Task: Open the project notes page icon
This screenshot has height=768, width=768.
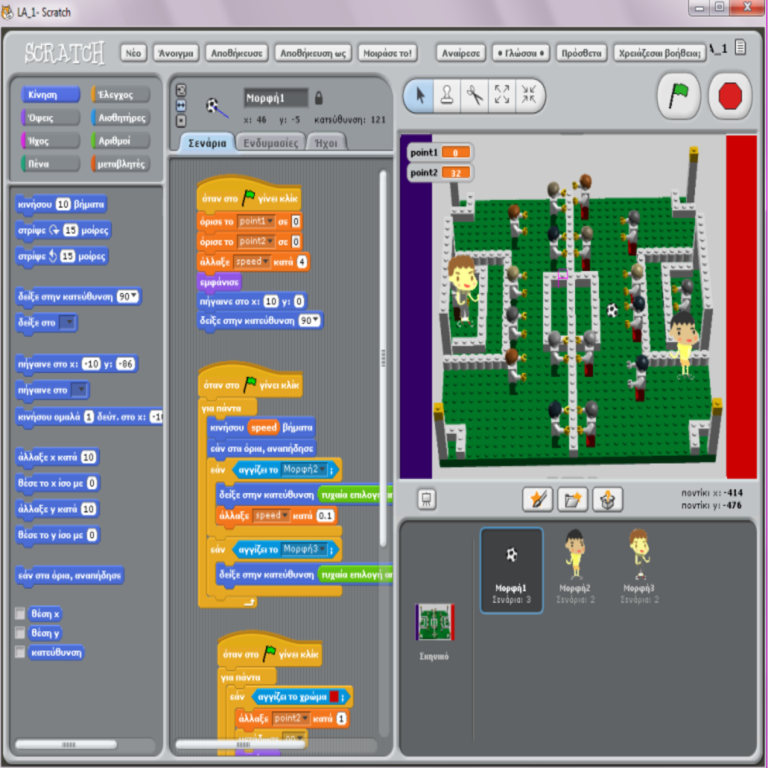Action: coord(740,48)
